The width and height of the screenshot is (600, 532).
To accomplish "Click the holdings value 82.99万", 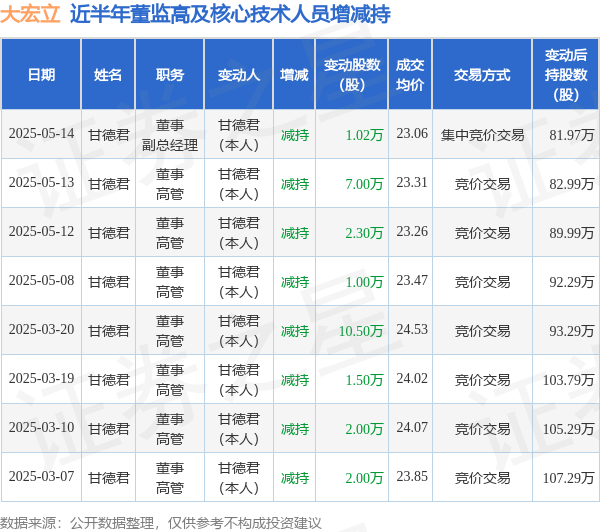I will pos(572,184).
